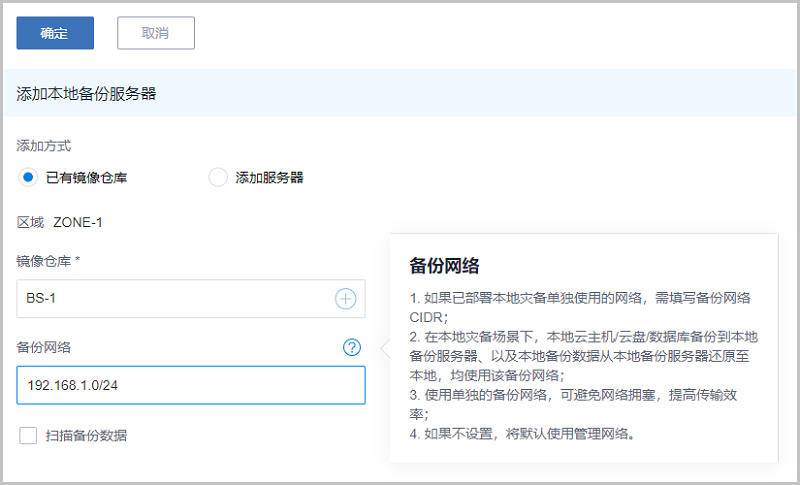
Task: Focus the 192.168.1.0/24 CIDR input box
Action: point(190,385)
